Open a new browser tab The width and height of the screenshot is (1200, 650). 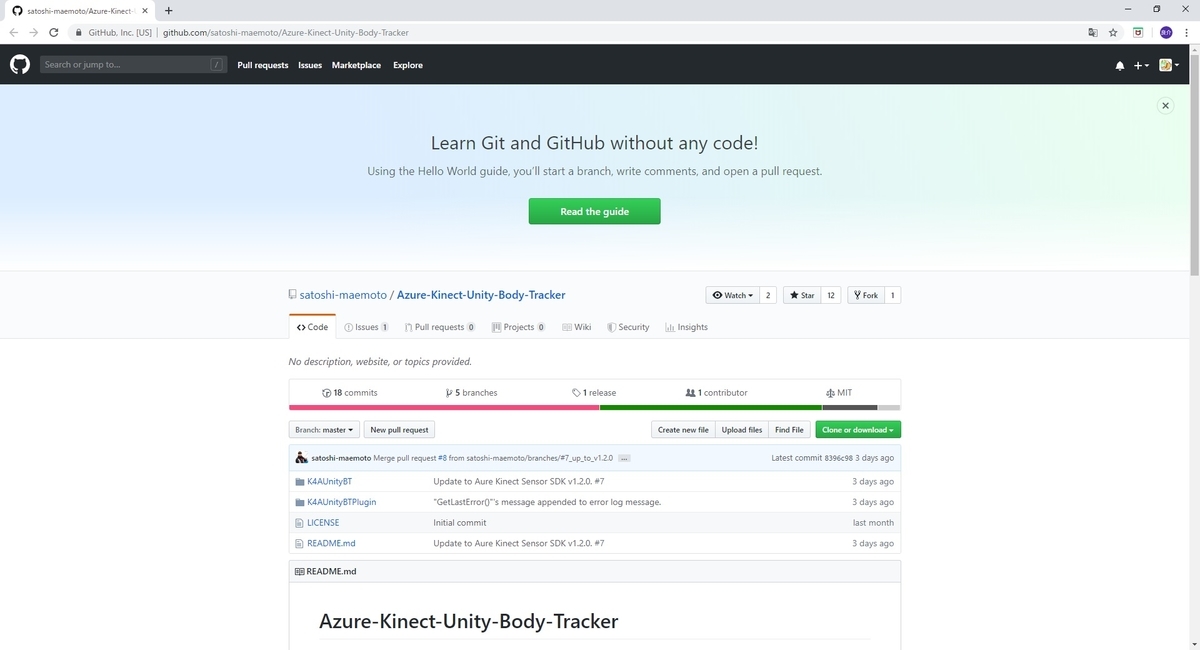(168, 11)
